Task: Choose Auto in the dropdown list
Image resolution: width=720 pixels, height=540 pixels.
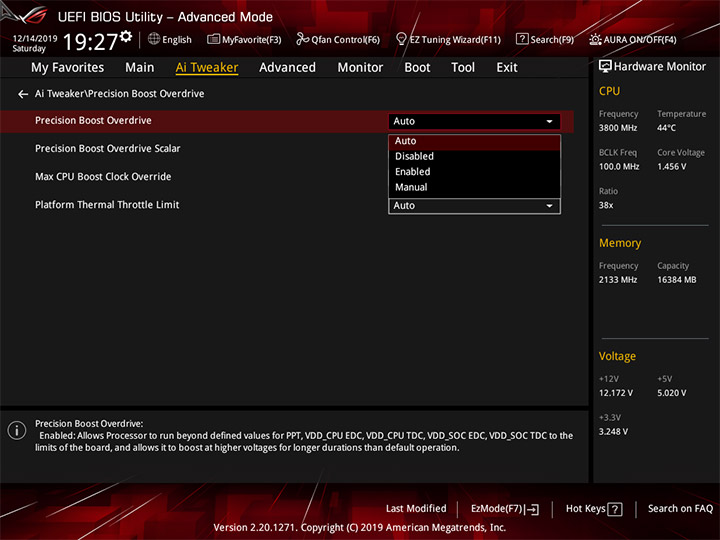Action: [x=474, y=141]
